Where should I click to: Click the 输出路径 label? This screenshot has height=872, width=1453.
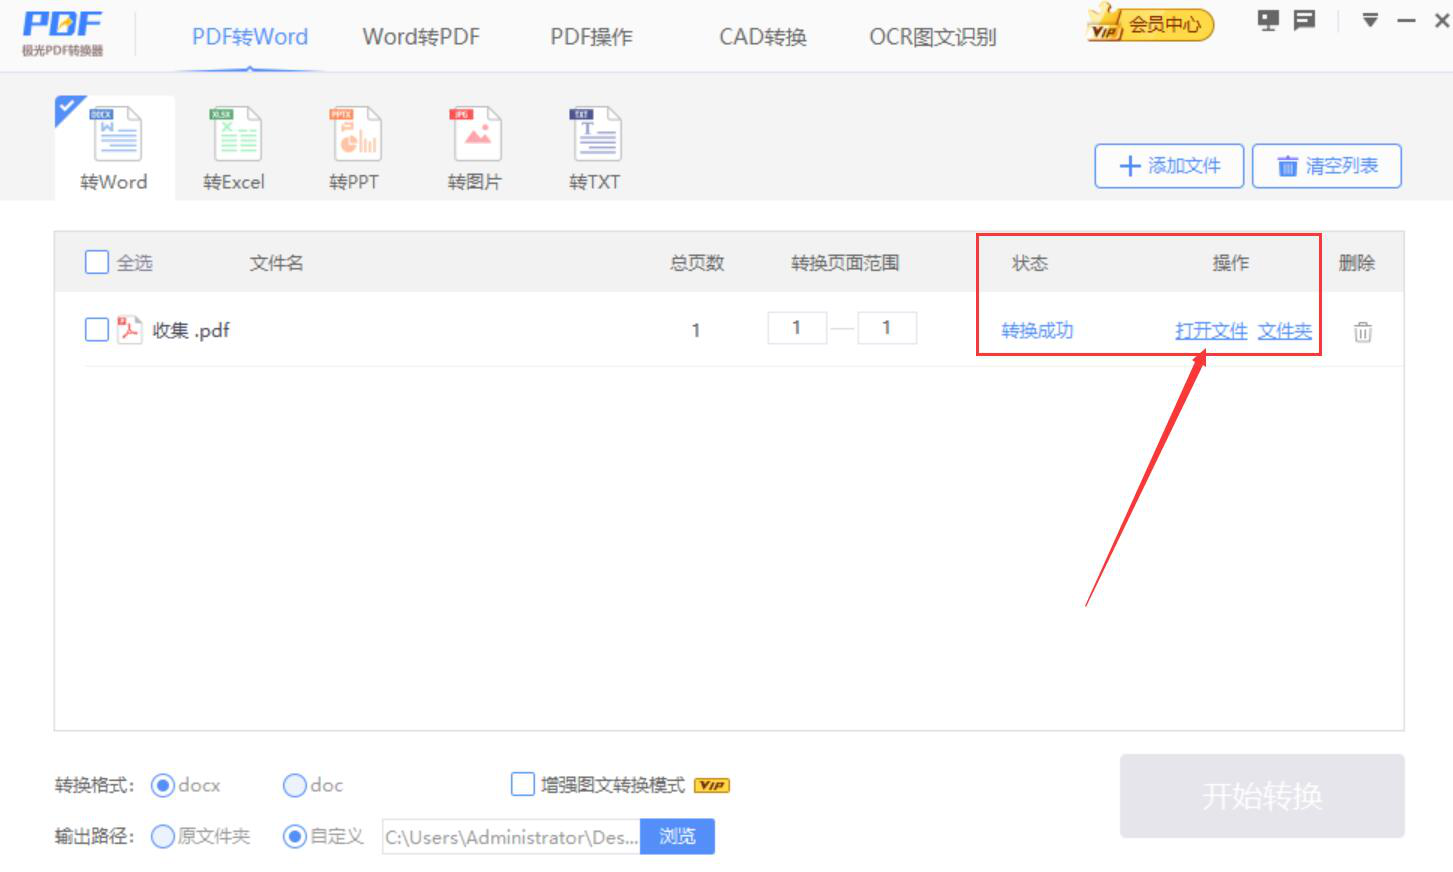[x=94, y=836]
